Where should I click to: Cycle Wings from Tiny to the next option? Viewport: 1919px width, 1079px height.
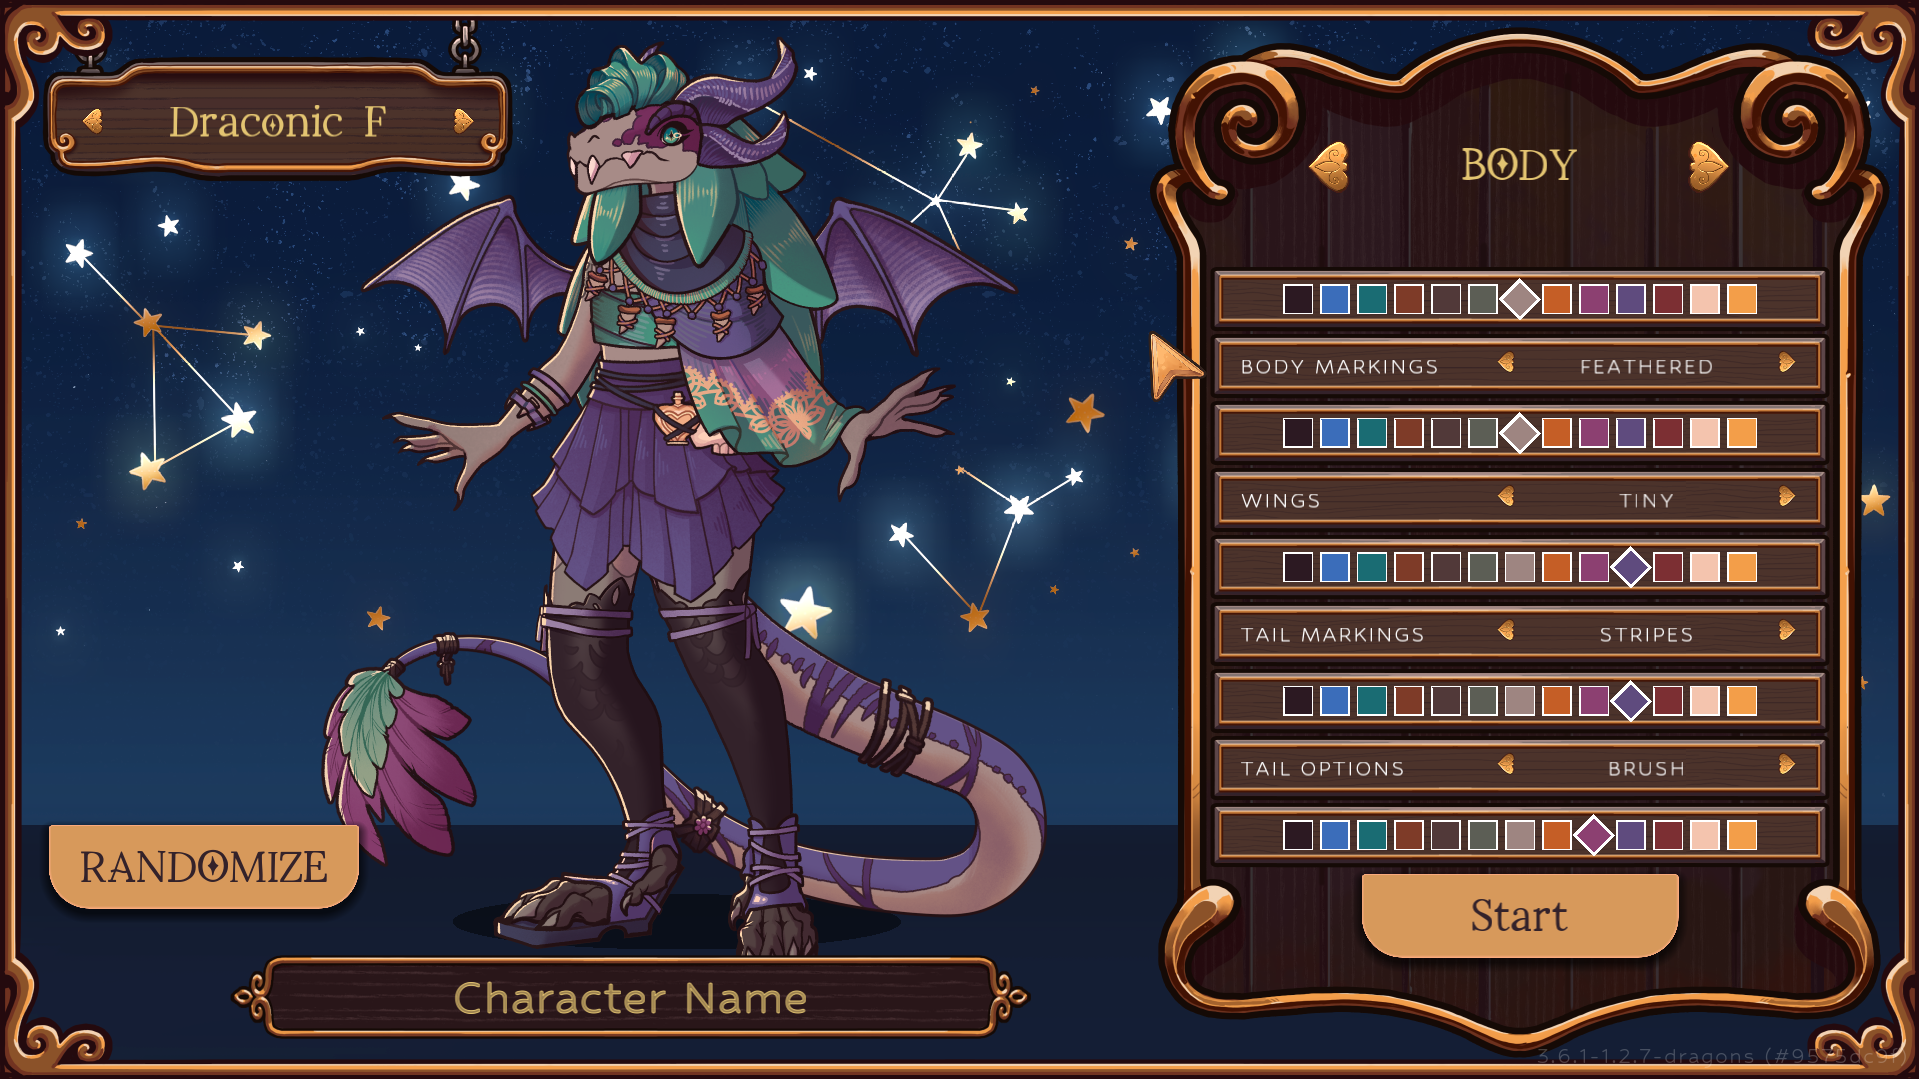tap(1787, 497)
